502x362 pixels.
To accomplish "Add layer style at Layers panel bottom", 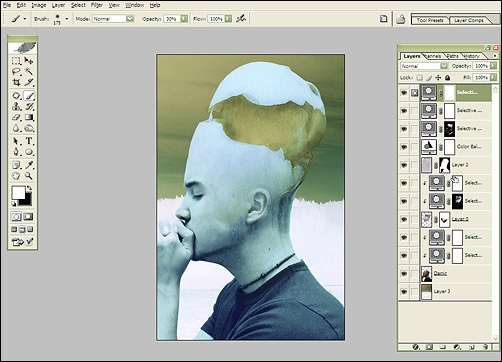I will pyautogui.click(x=415, y=347).
